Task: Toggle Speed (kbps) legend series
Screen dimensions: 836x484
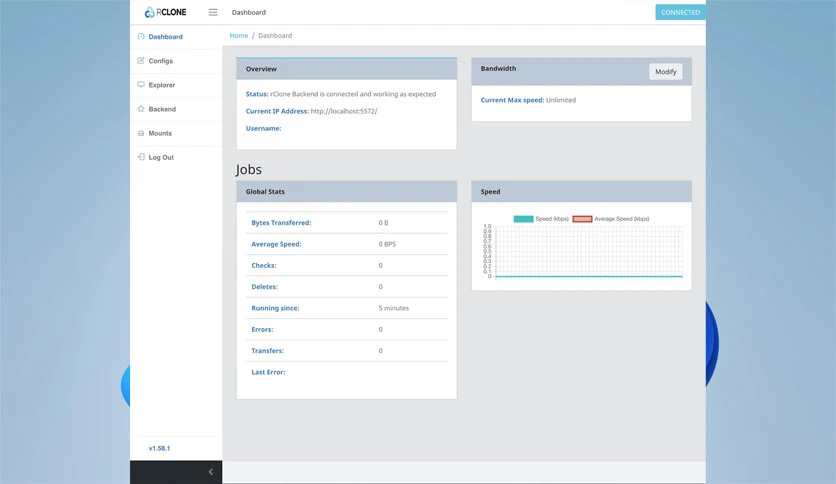Action: (x=541, y=219)
